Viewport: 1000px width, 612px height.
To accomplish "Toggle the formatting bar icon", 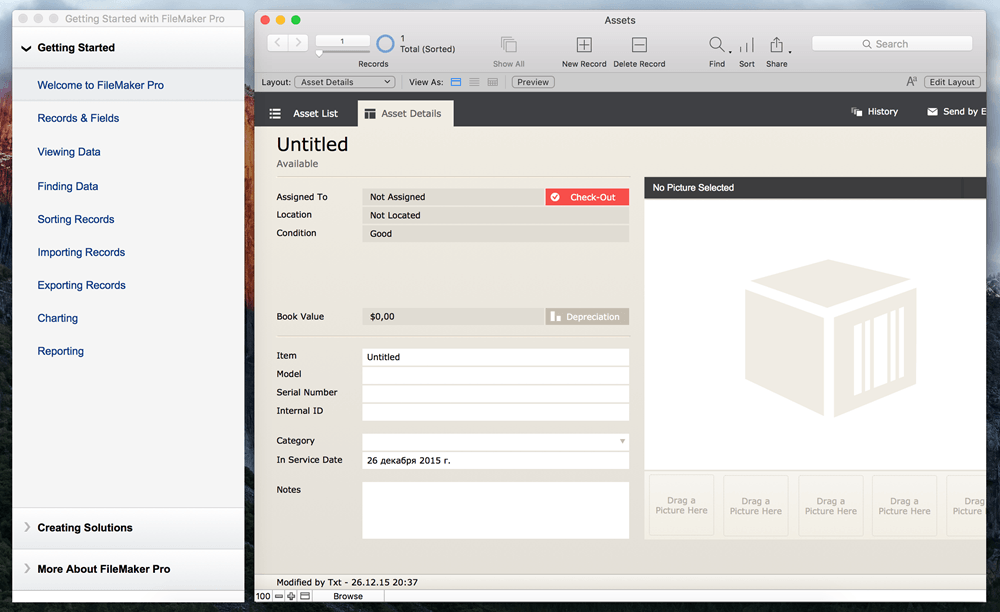I will (x=911, y=82).
